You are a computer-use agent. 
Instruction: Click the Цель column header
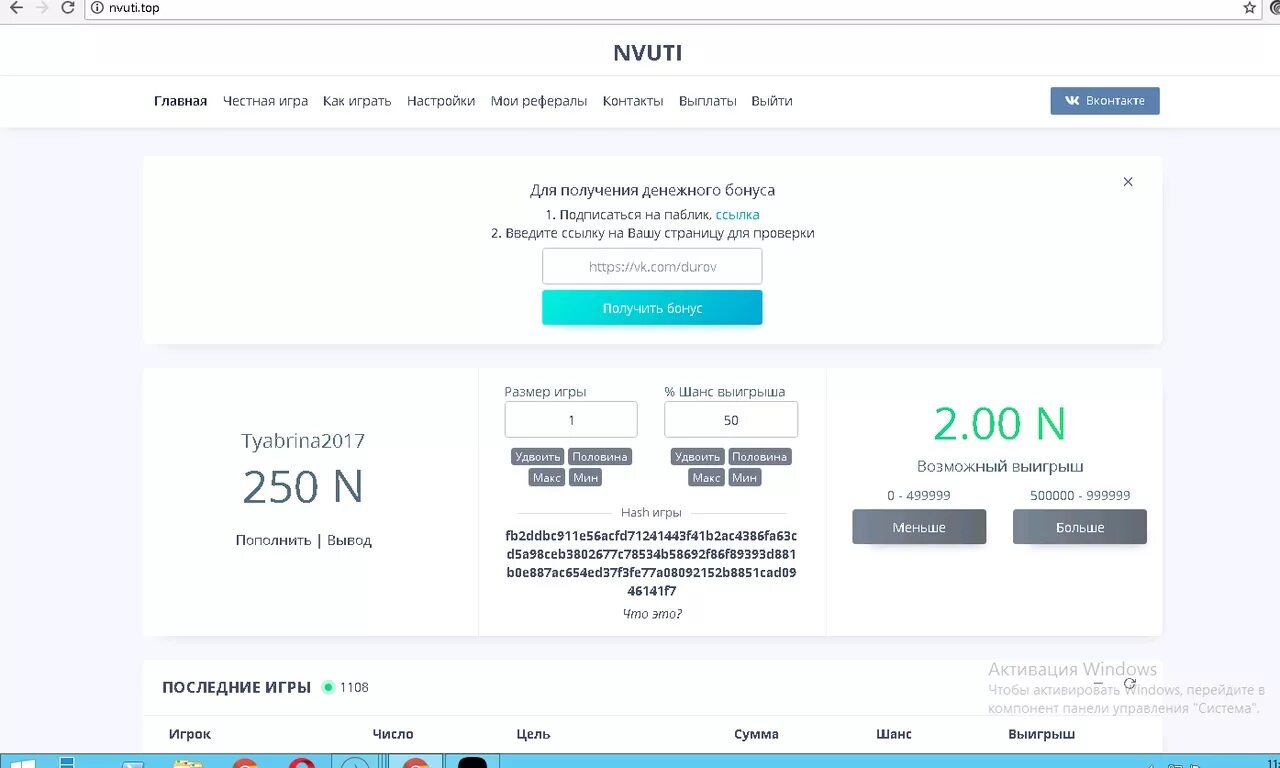[534, 734]
